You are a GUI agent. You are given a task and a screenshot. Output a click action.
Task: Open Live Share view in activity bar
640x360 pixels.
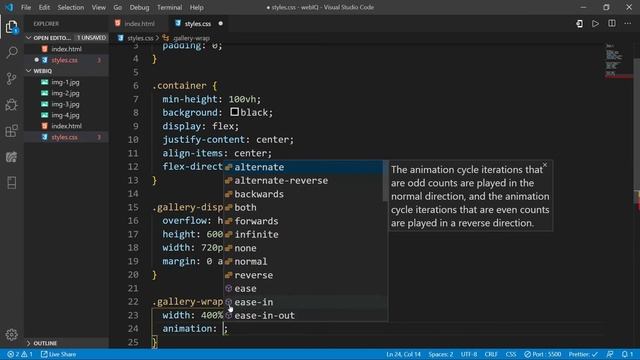(11, 157)
